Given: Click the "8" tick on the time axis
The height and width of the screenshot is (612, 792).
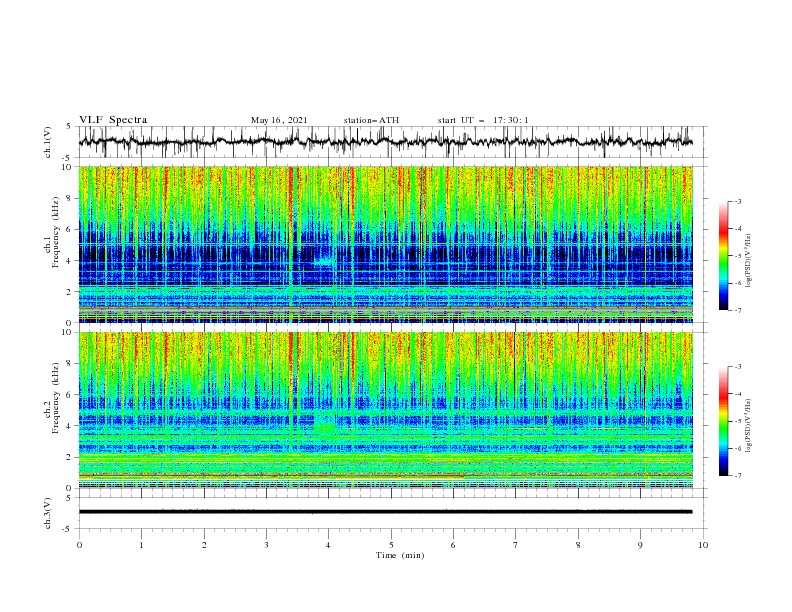Looking at the screenshot, I should click(x=578, y=545).
